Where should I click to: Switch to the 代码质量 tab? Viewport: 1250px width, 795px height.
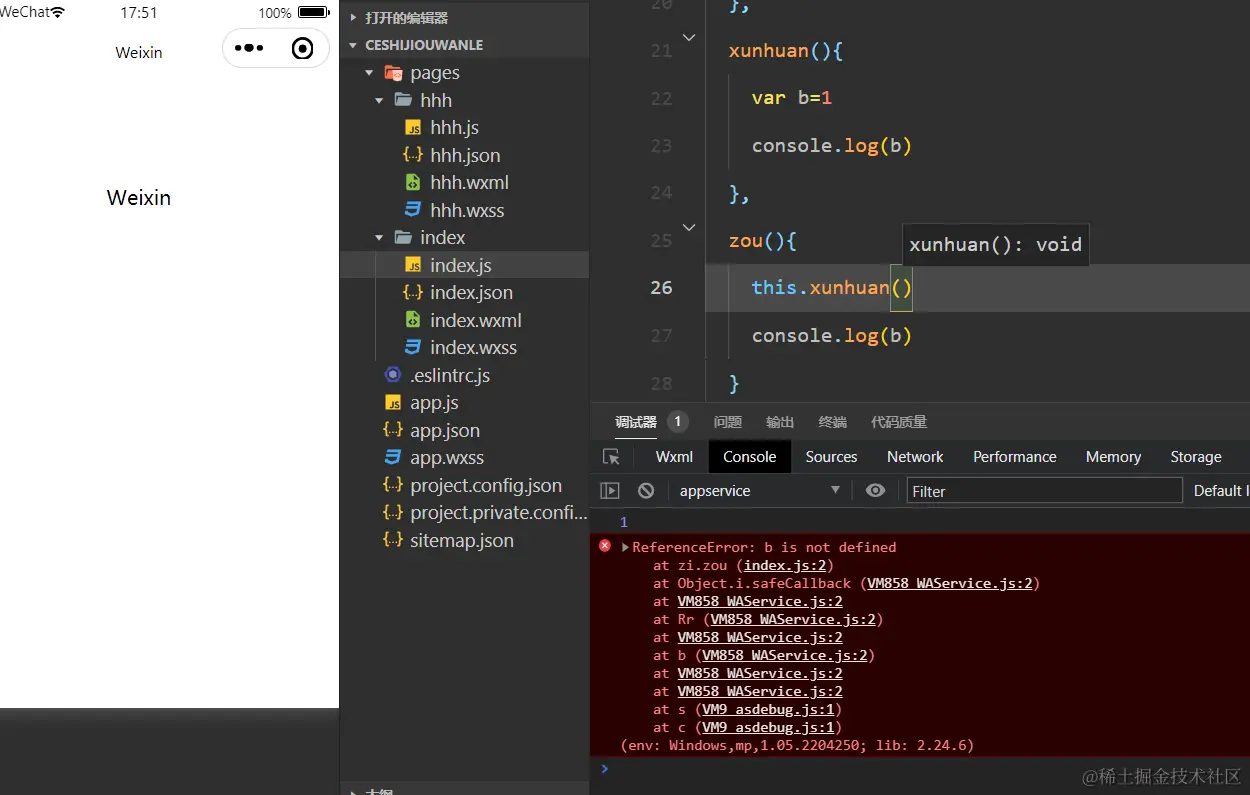tap(899, 422)
